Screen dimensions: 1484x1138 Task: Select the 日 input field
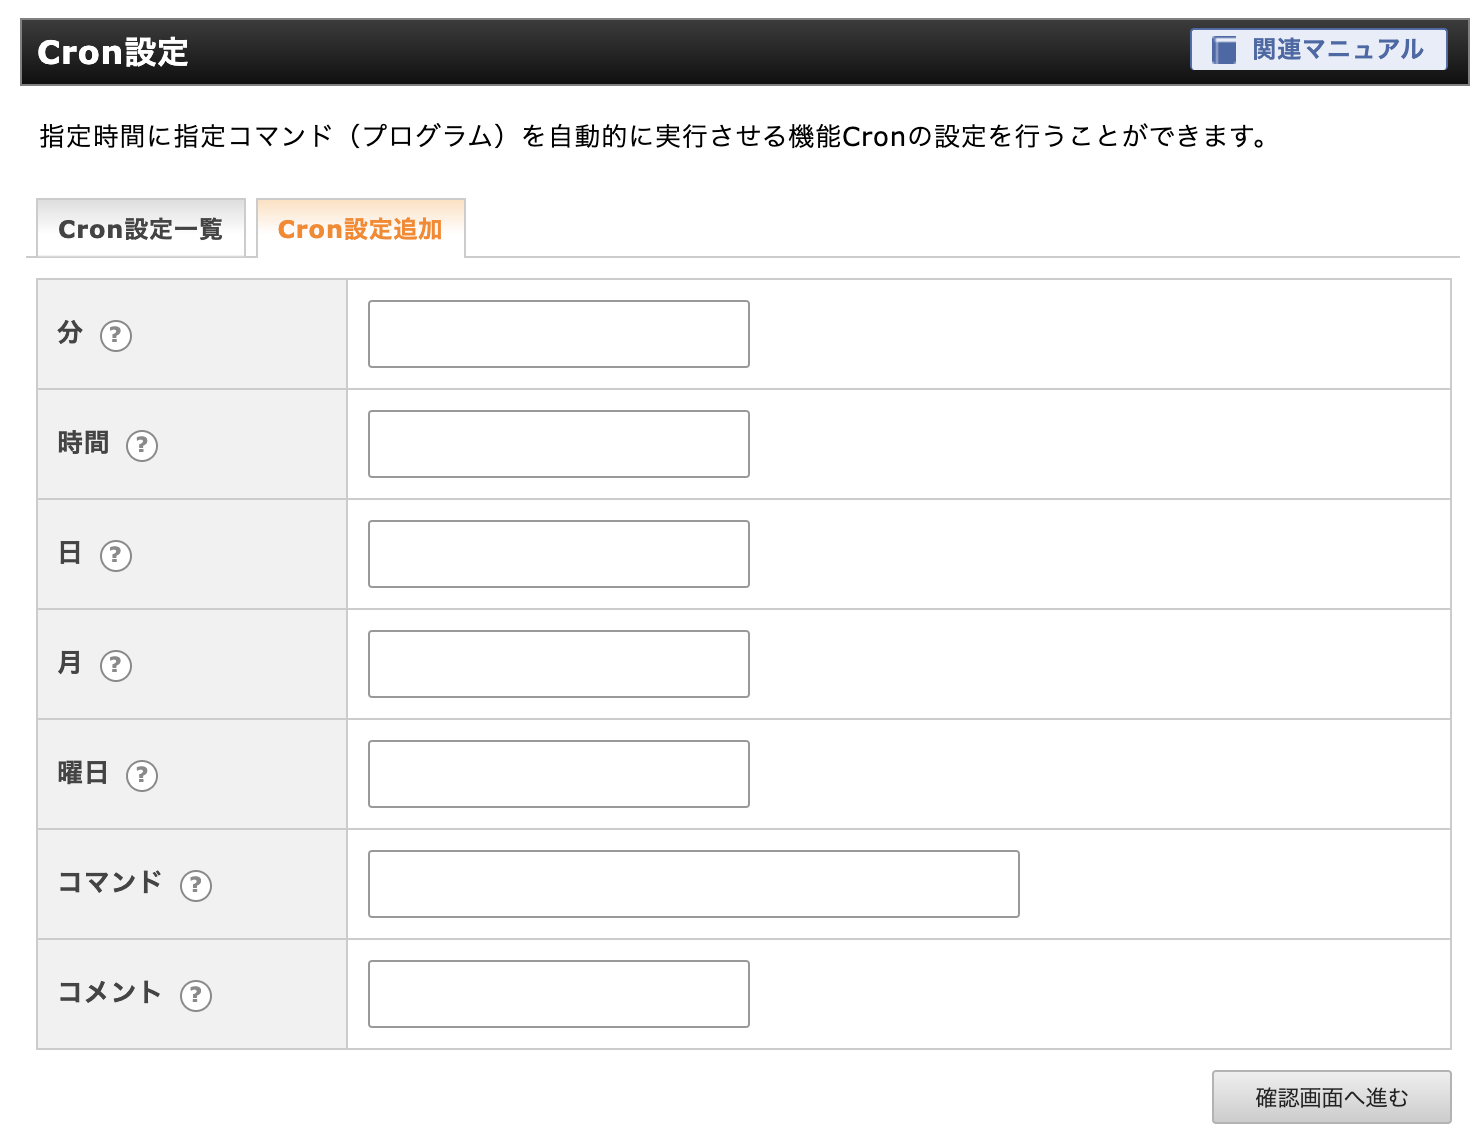[x=558, y=554]
